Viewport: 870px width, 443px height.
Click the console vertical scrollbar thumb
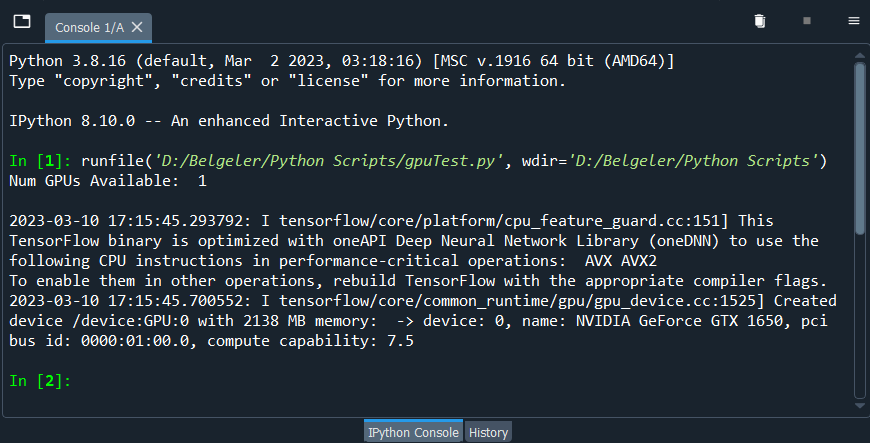point(859,145)
